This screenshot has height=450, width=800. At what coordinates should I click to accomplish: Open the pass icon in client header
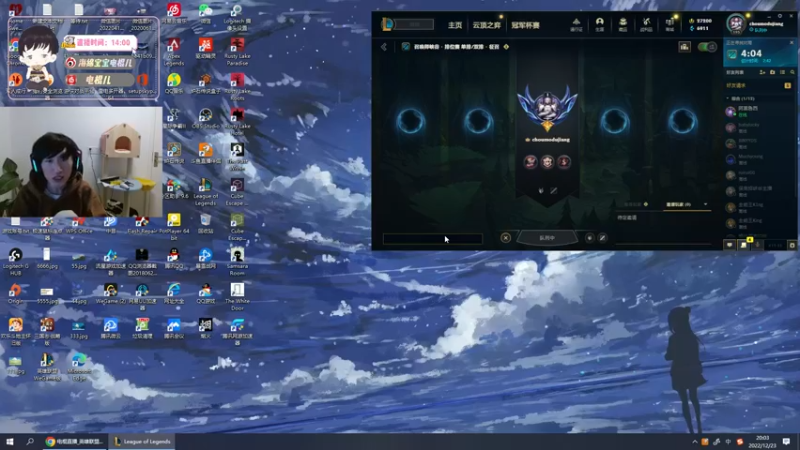coord(576,23)
